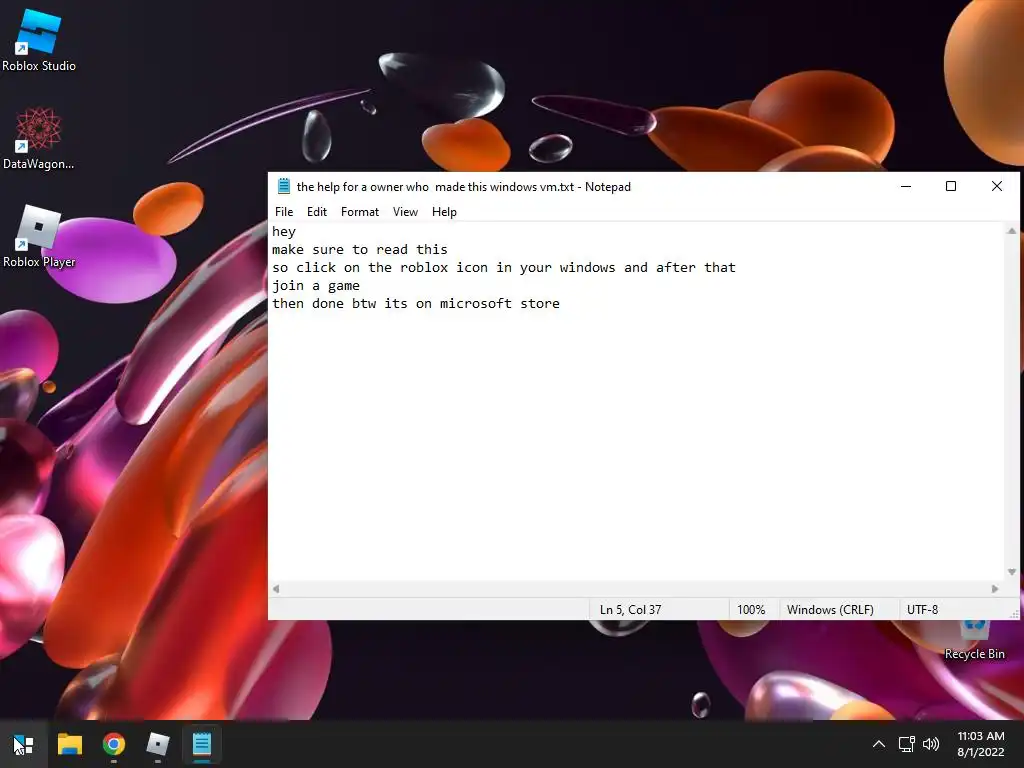Viewport: 1024px width, 768px height.
Task: Open the Roblox Studio desktop shortcut
Action: click(x=39, y=40)
